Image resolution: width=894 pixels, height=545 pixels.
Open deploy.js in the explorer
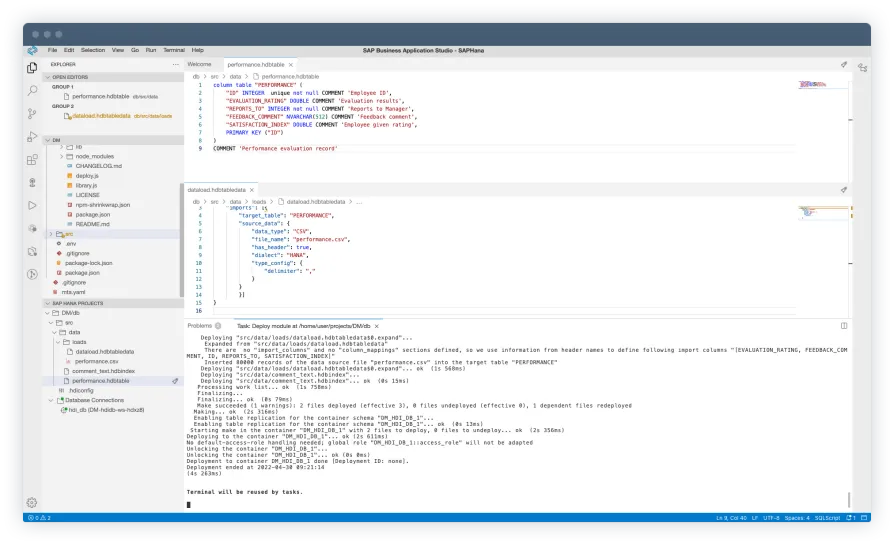(x=87, y=176)
